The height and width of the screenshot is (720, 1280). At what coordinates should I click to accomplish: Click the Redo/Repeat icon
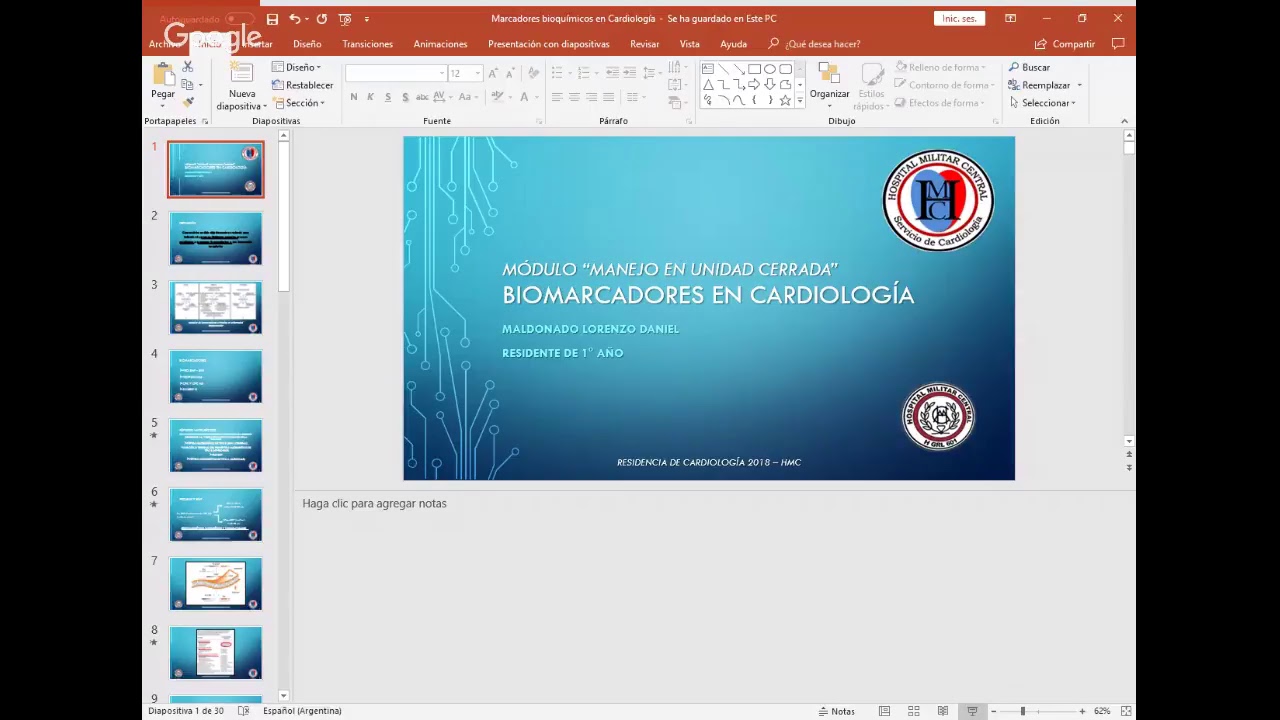(x=322, y=19)
